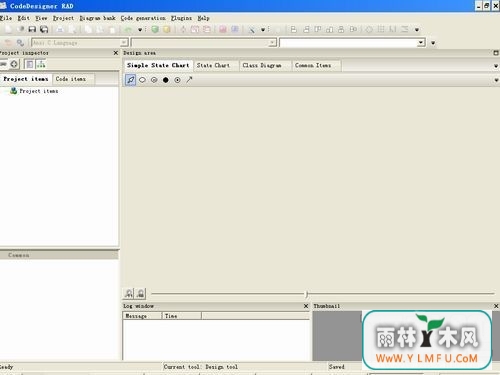Select the circled dot final state tool

177,80
